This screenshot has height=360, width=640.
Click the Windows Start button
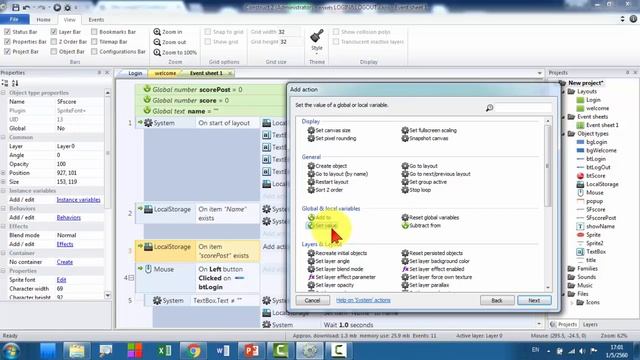11,351
